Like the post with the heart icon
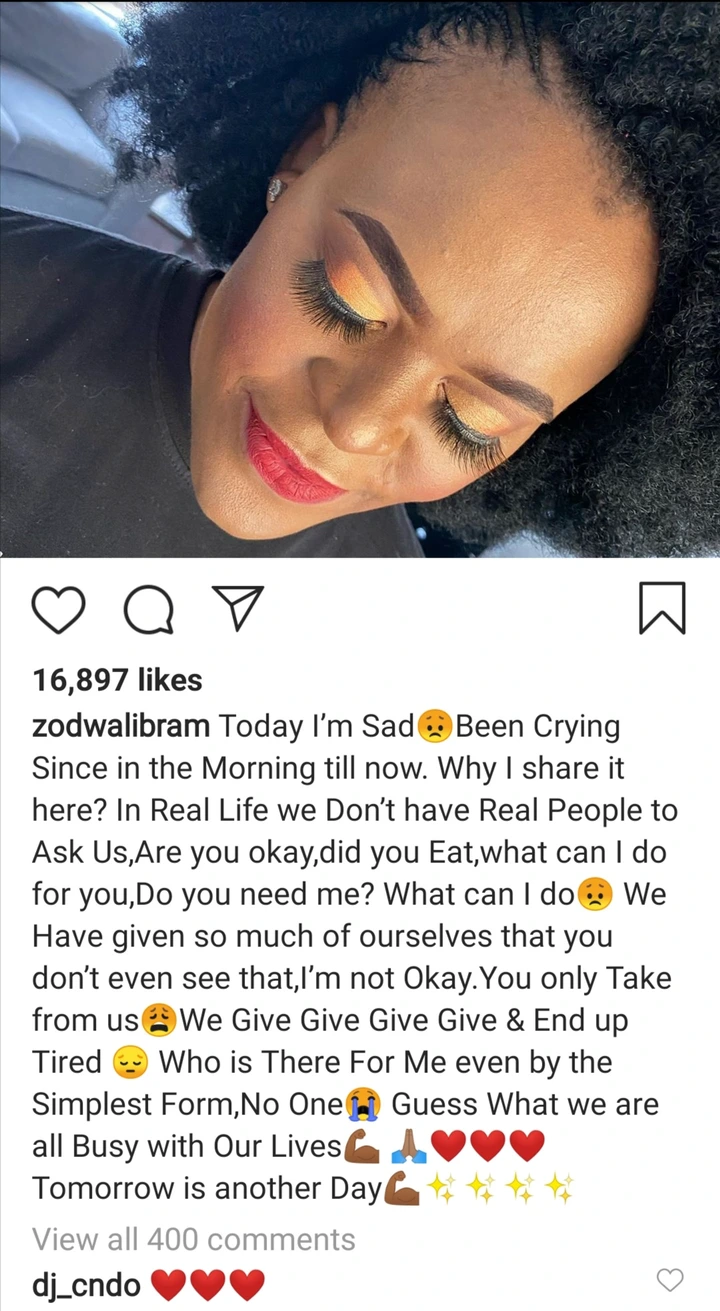This screenshot has height=1311, width=720. click(x=58, y=609)
